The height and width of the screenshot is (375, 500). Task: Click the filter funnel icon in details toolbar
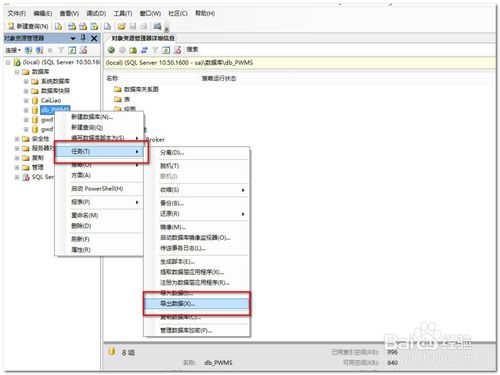tap(155, 50)
